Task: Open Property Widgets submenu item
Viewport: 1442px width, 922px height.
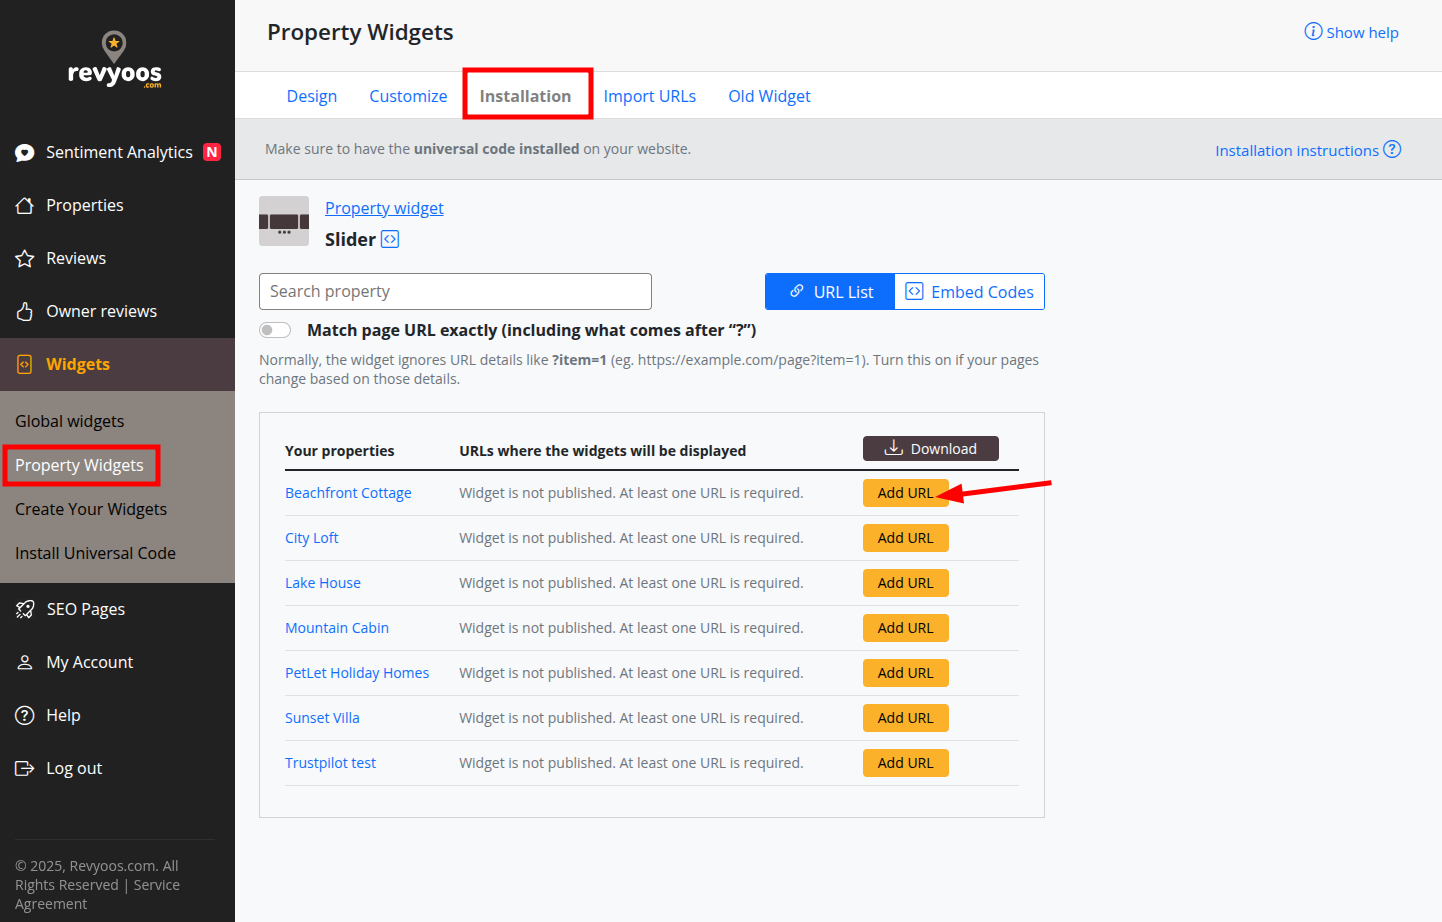Action: [x=79, y=465]
